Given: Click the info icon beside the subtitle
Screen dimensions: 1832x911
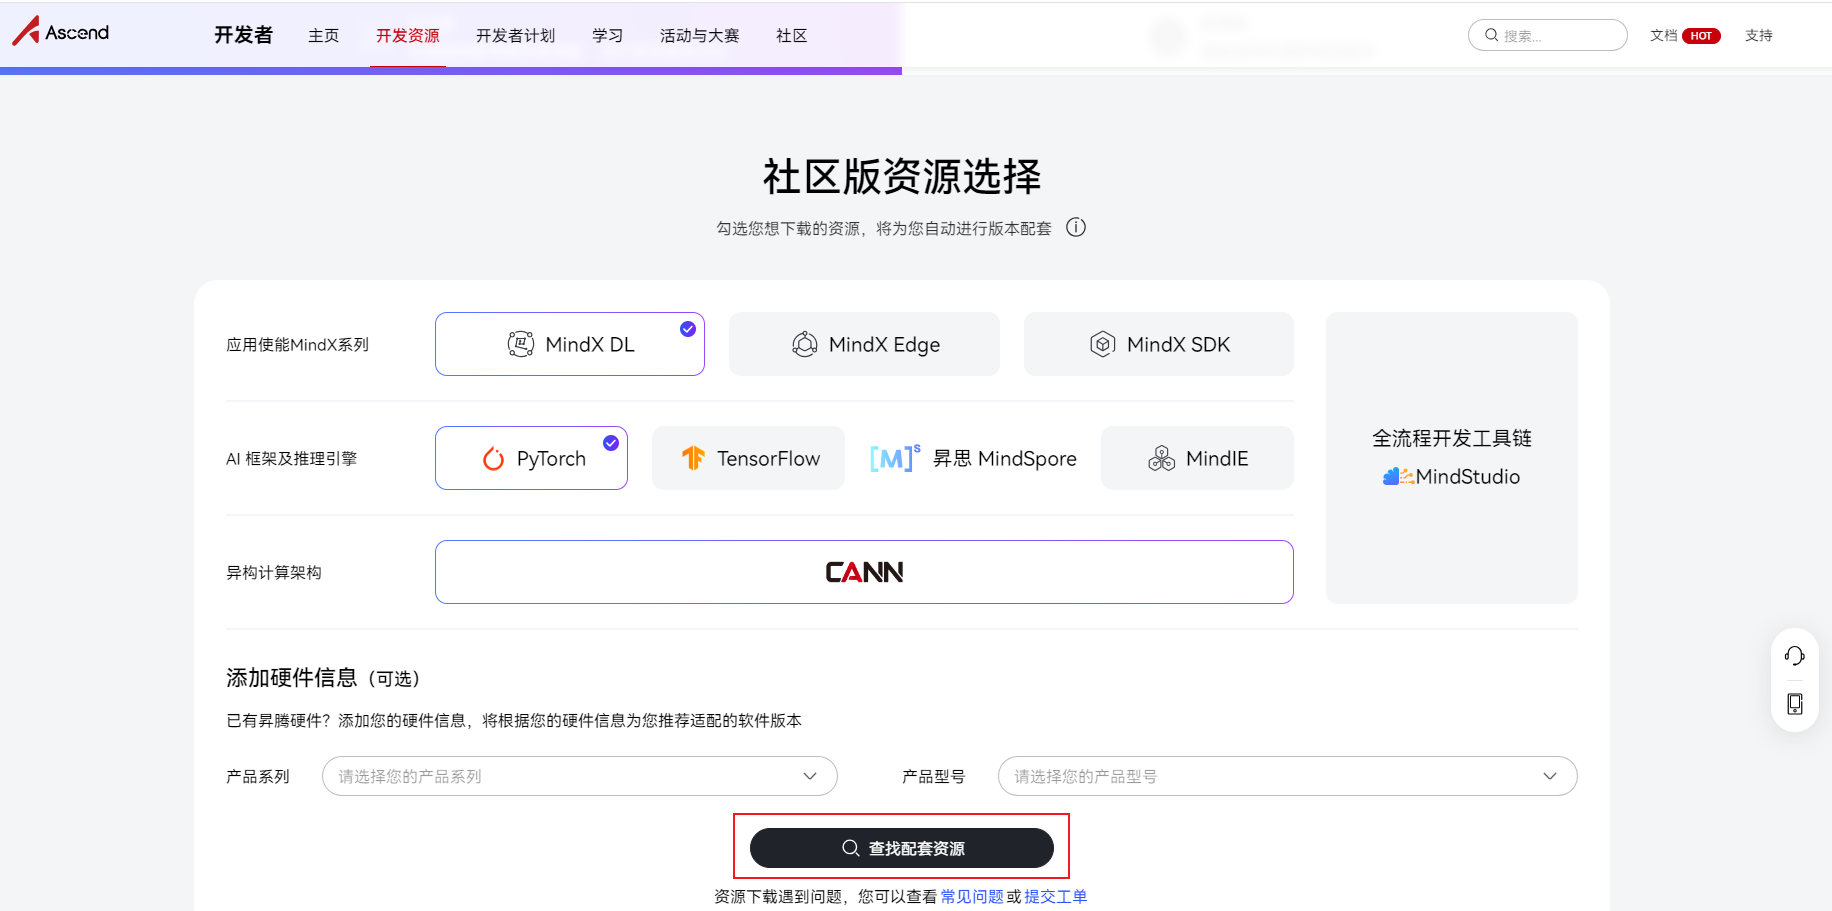Looking at the screenshot, I should [1076, 227].
